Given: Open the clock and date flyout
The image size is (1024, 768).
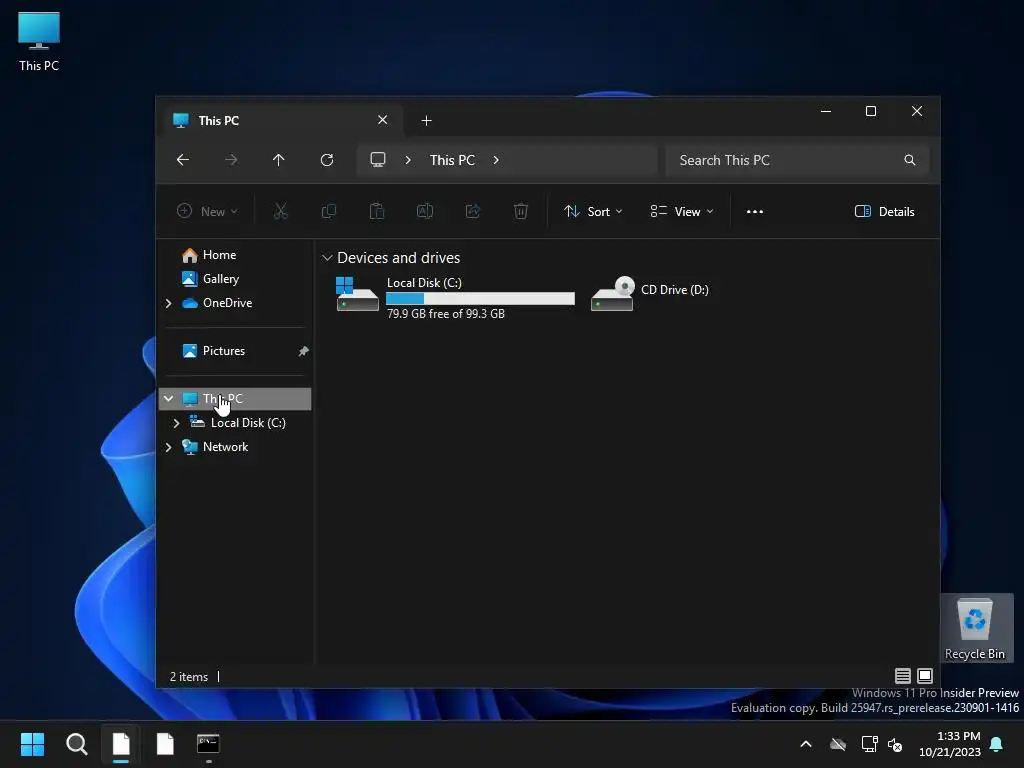Looking at the screenshot, I should (x=950, y=744).
